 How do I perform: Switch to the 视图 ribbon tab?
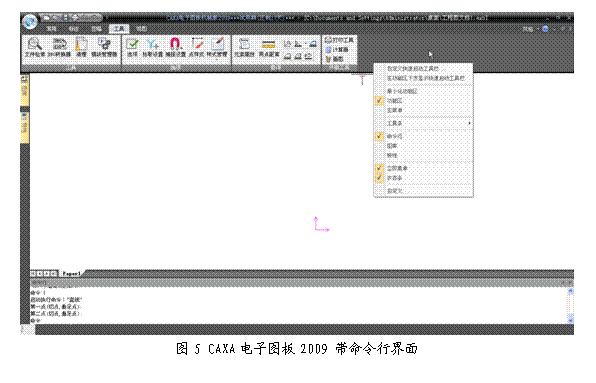click(141, 29)
